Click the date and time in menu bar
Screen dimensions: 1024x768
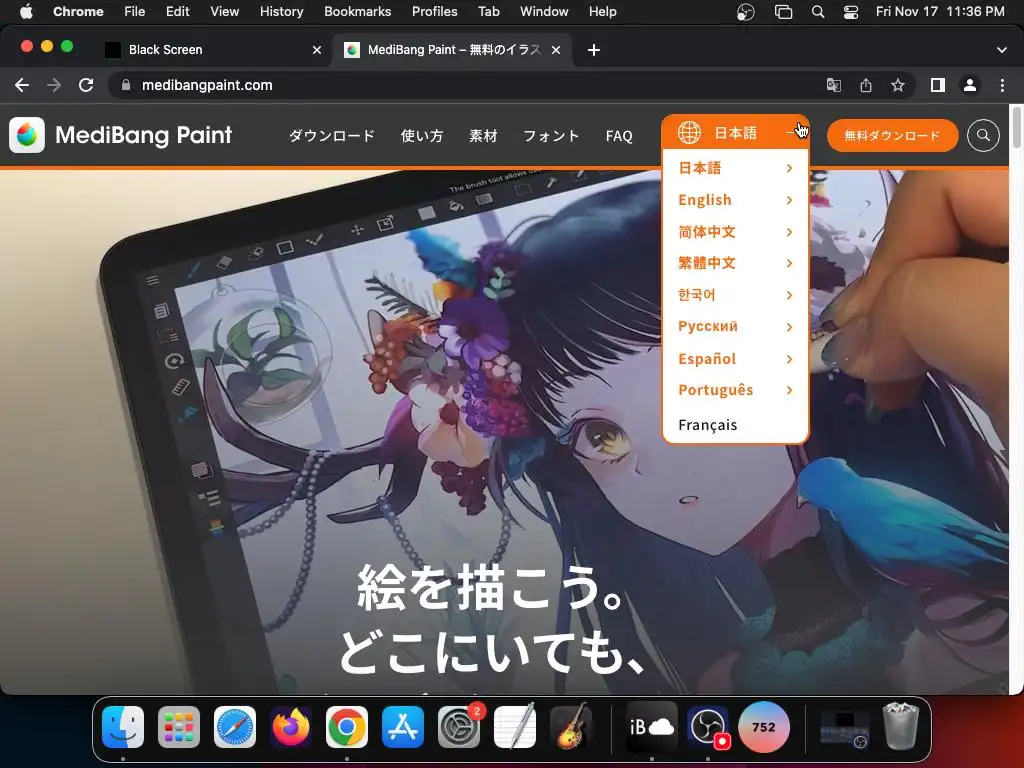point(940,12)
